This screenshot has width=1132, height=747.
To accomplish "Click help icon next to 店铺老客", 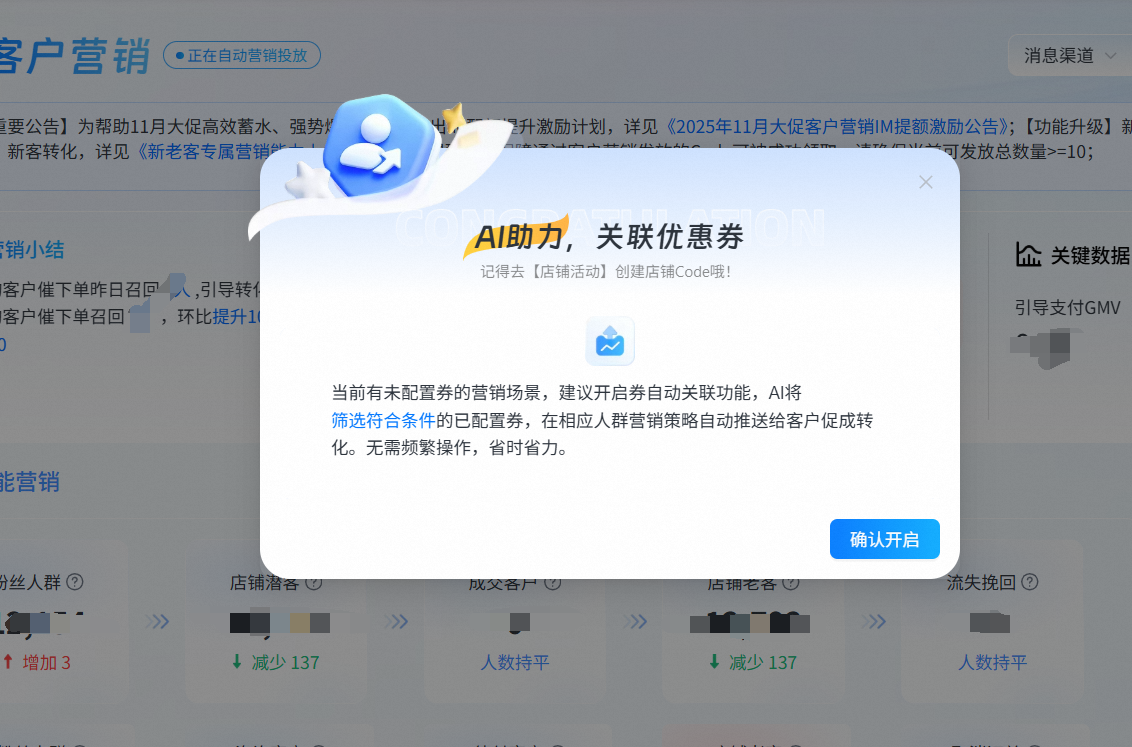I will [x=791, y=582].
